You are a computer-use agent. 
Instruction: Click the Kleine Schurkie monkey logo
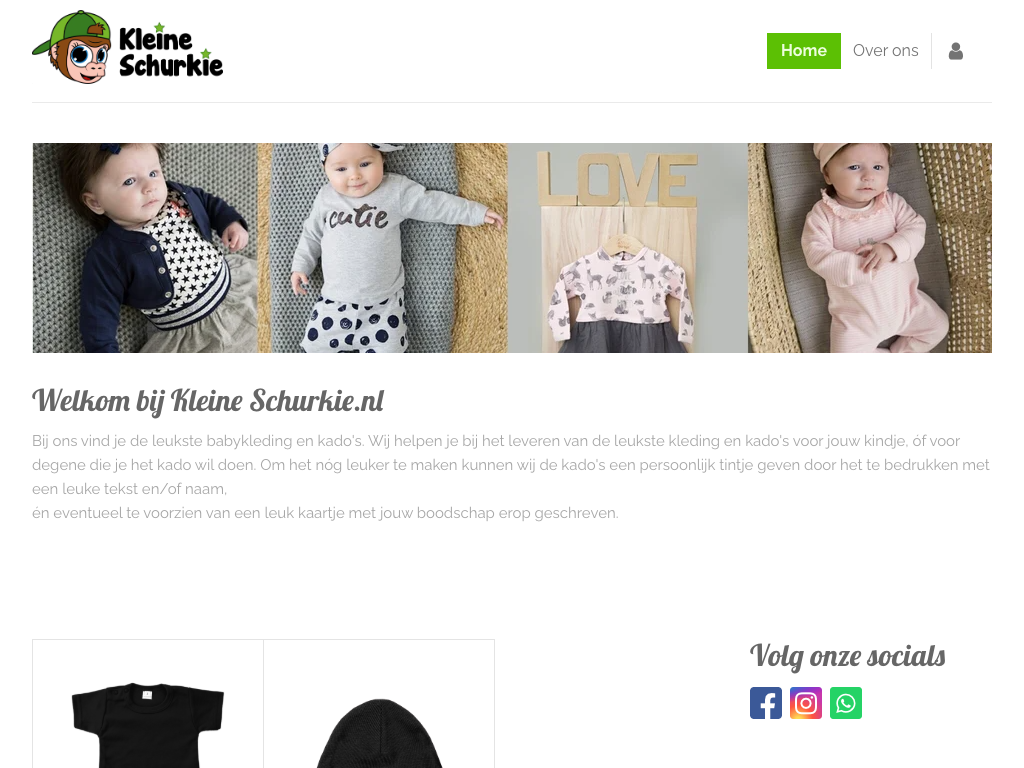72,47
